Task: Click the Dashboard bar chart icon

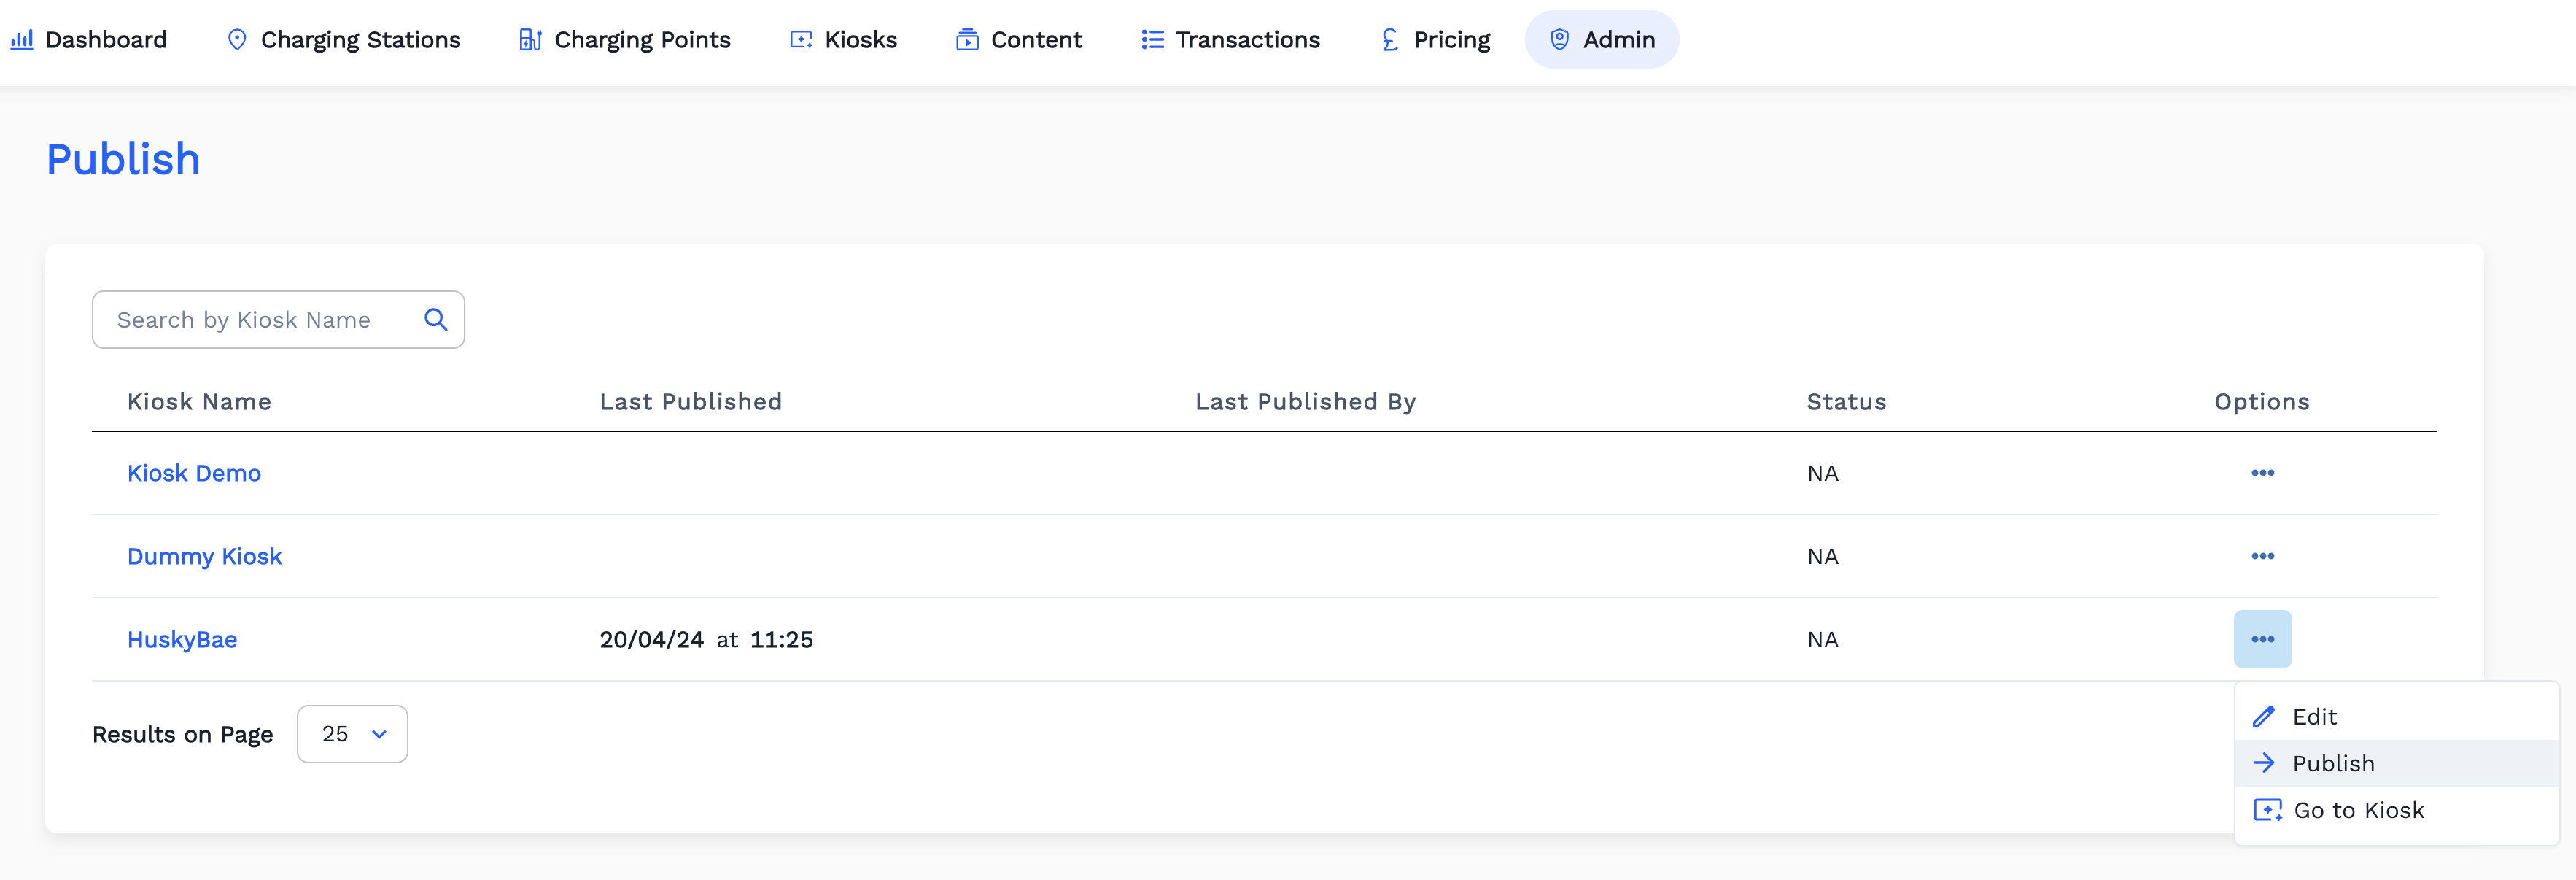Action: 22,40
